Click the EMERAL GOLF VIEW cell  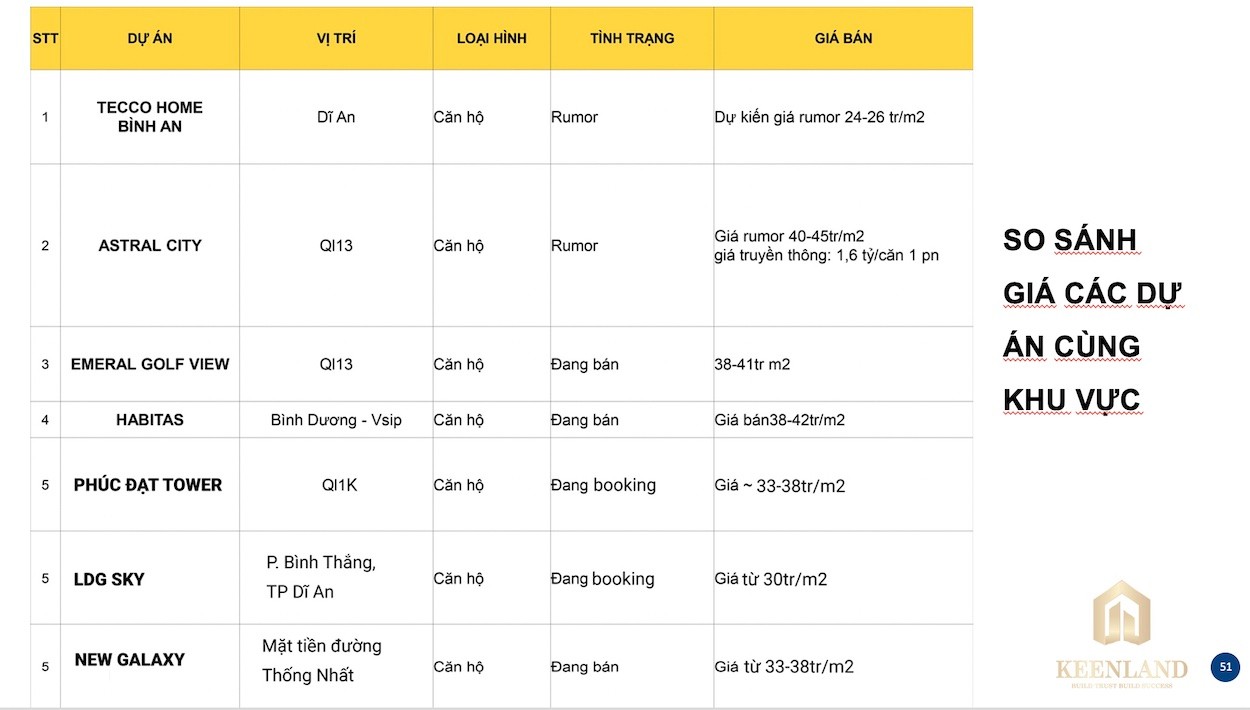[150, 364]
